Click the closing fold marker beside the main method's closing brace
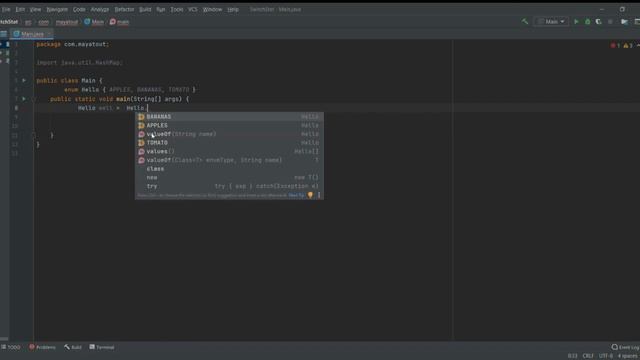The height and width of the screenshot is (360, 640). coord(34,135)
